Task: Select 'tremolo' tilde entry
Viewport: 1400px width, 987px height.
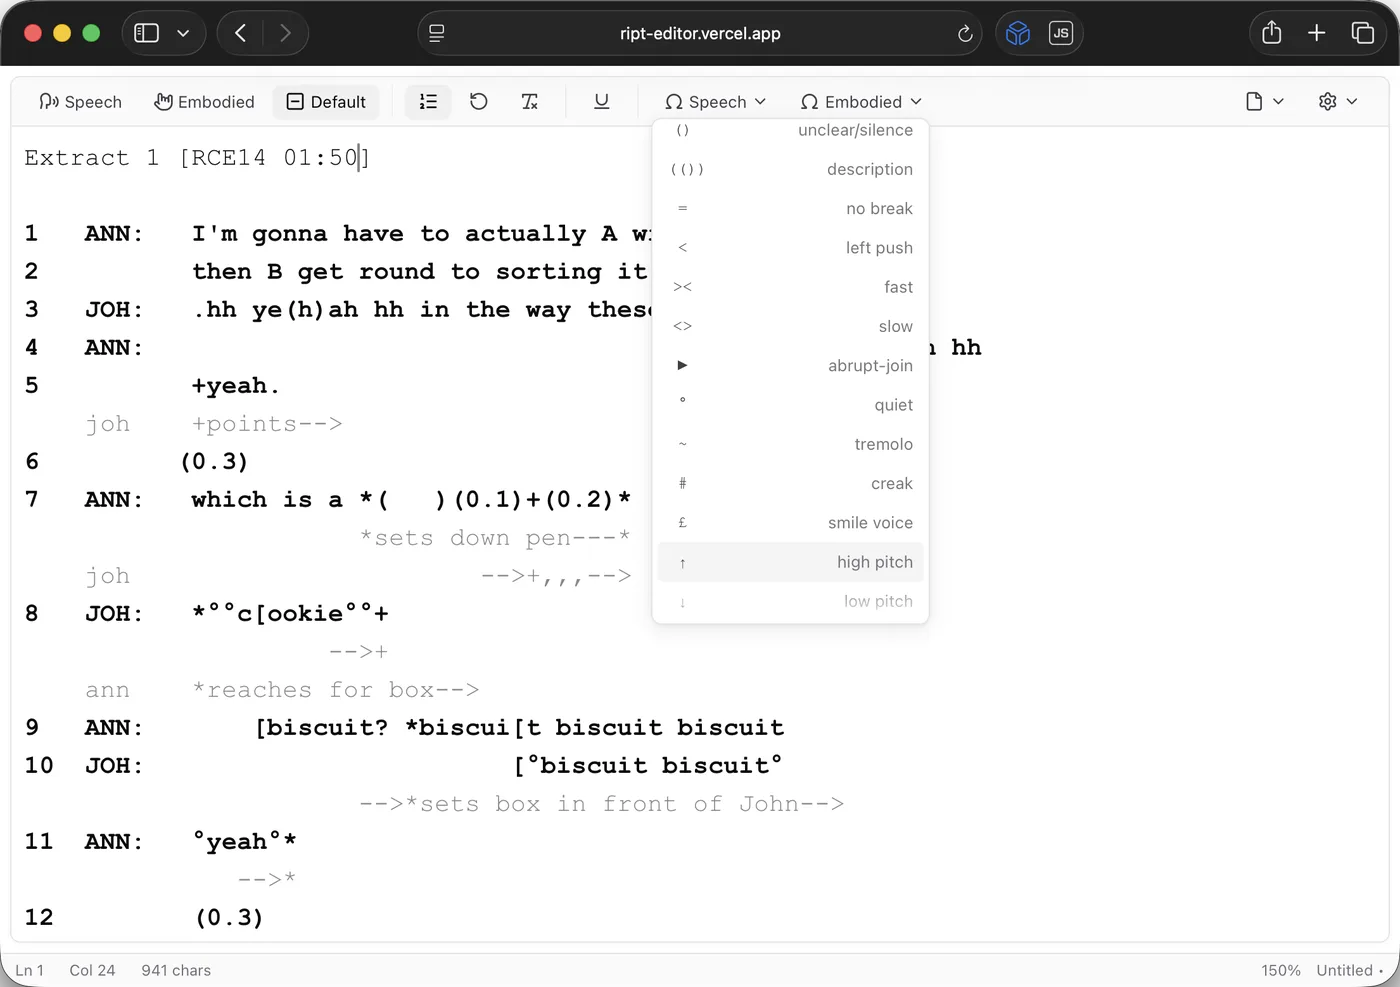Action: (x=791, y=444)
